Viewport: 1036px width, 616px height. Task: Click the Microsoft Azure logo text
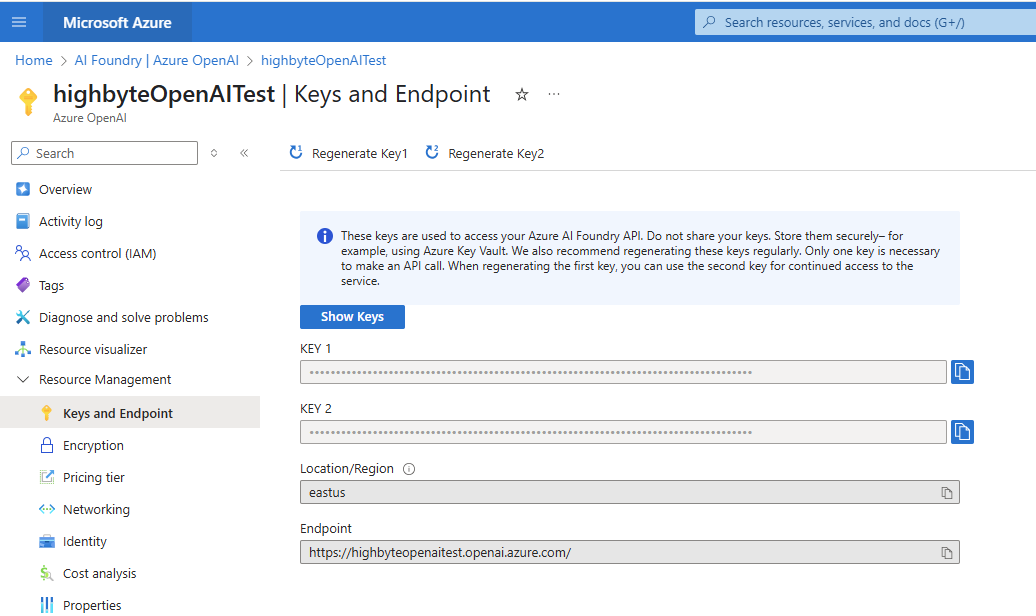pyautogui.click(x=117, y=22)
